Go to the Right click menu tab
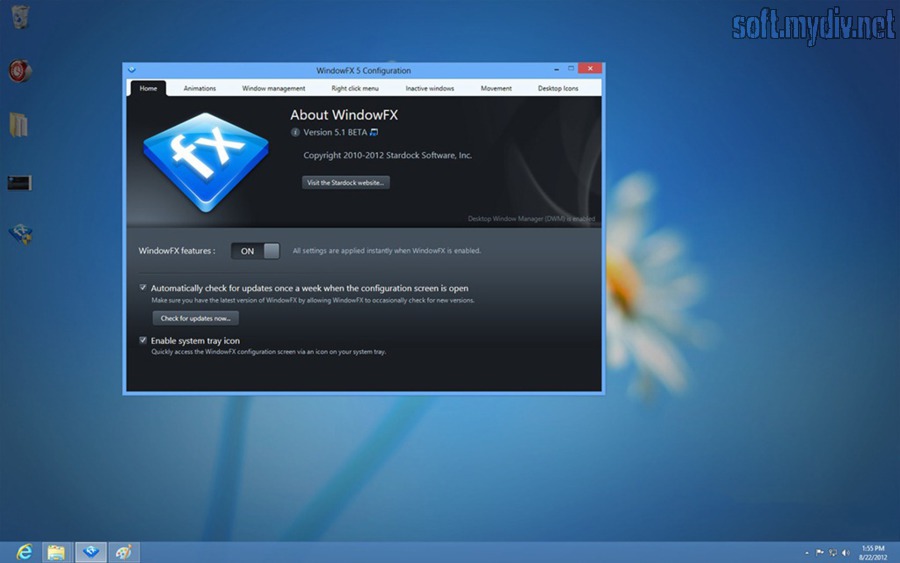The width and height of the screenshot is (900, 563). (355, 88)
